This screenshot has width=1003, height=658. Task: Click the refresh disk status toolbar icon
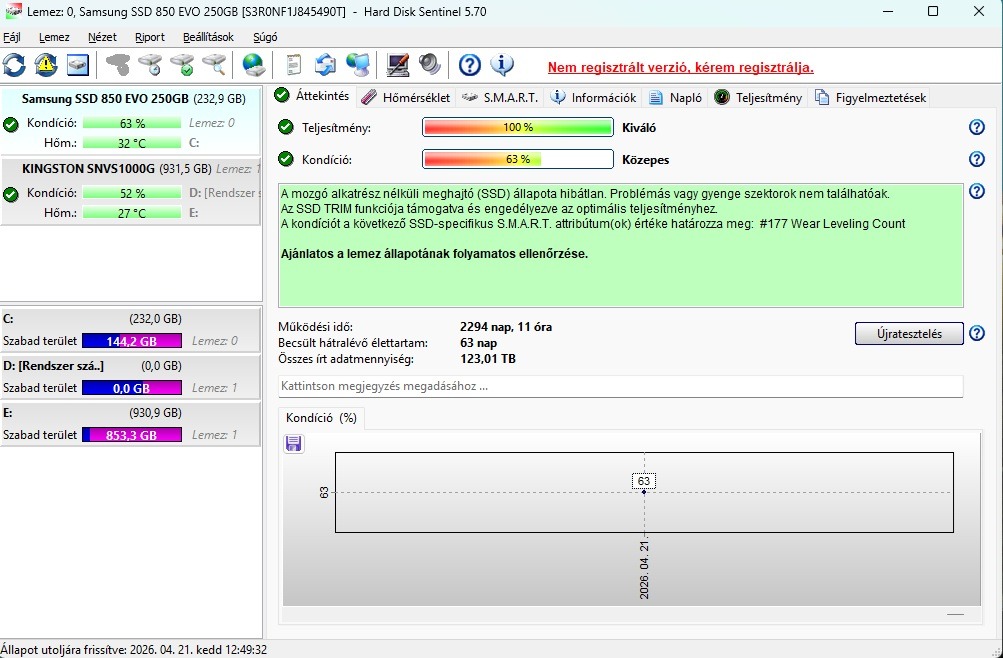14,65
